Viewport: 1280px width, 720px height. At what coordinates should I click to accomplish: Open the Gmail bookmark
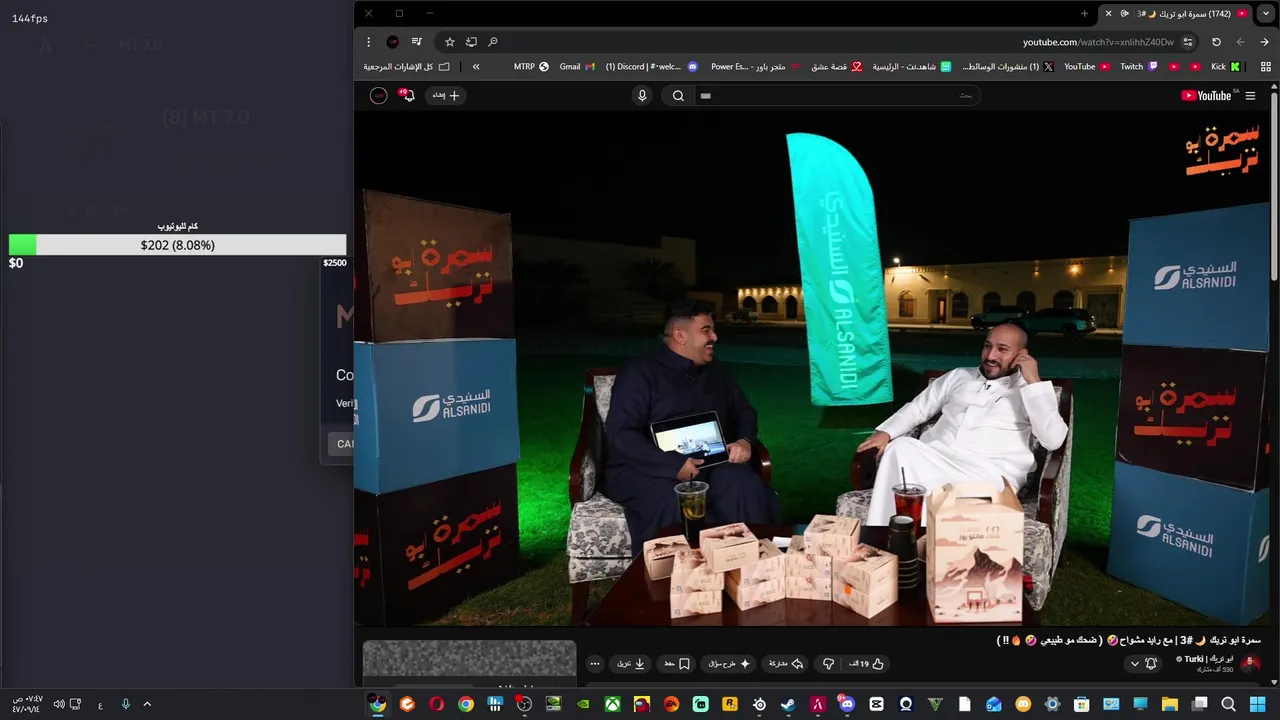tap(577, 67)
